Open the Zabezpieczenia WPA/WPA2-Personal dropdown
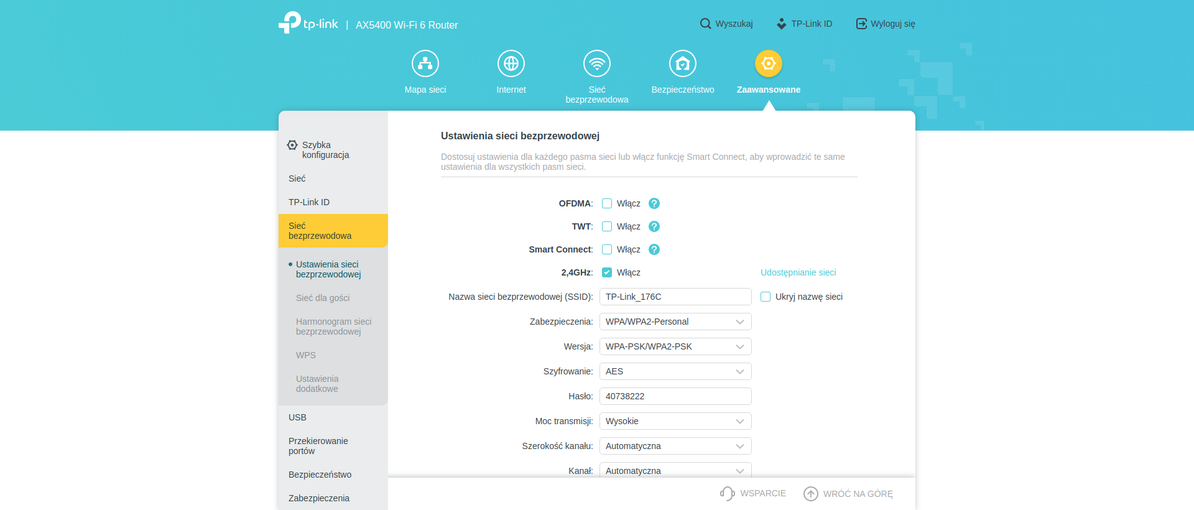Viewport: 1194px width, 510px height. (x=675, y=321)
